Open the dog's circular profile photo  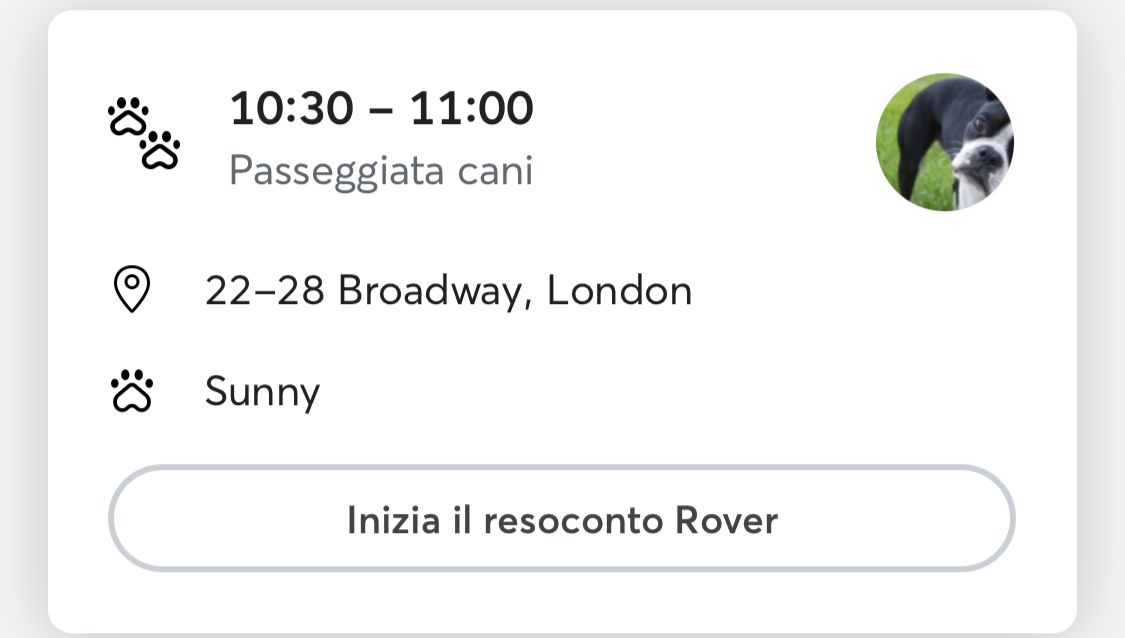[945, 142]
